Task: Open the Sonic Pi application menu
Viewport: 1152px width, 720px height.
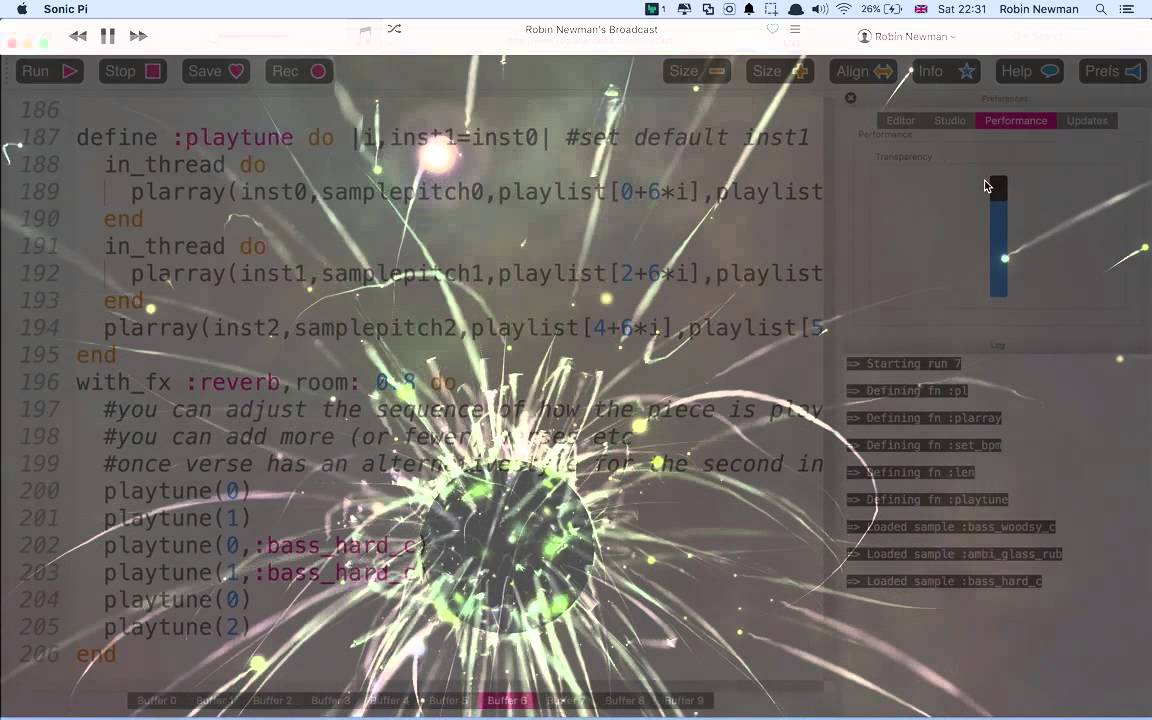Action: tap(65, 9)
